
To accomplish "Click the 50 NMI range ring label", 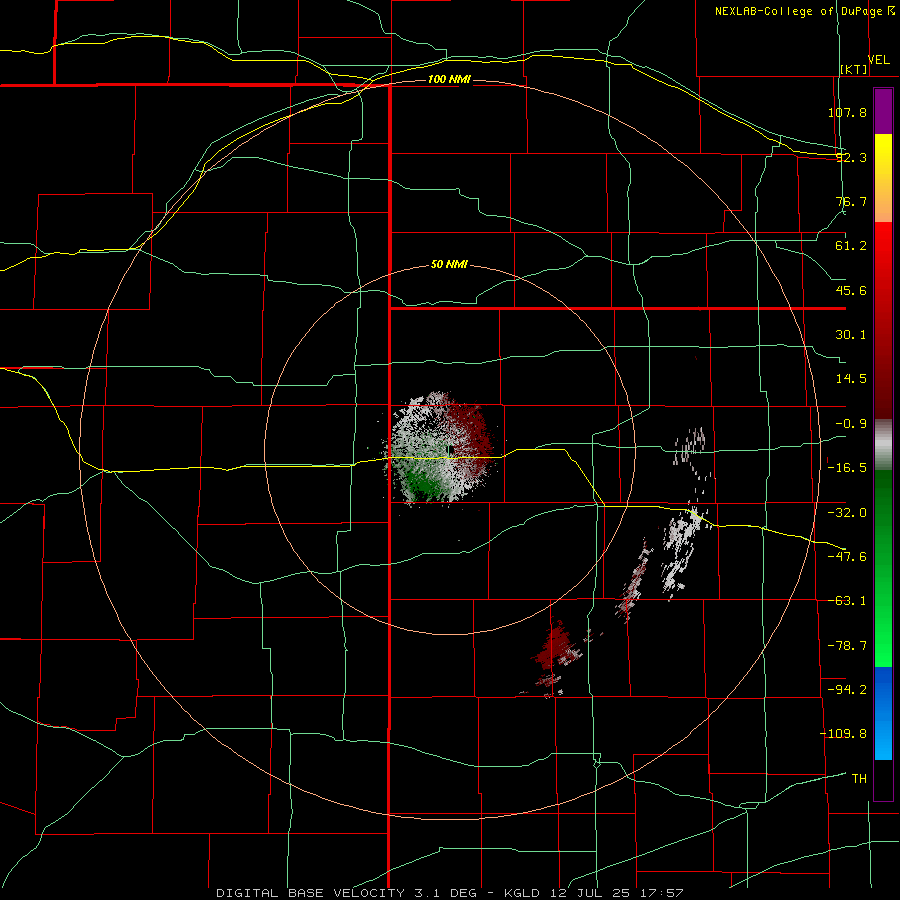I will tap(449, 265).
